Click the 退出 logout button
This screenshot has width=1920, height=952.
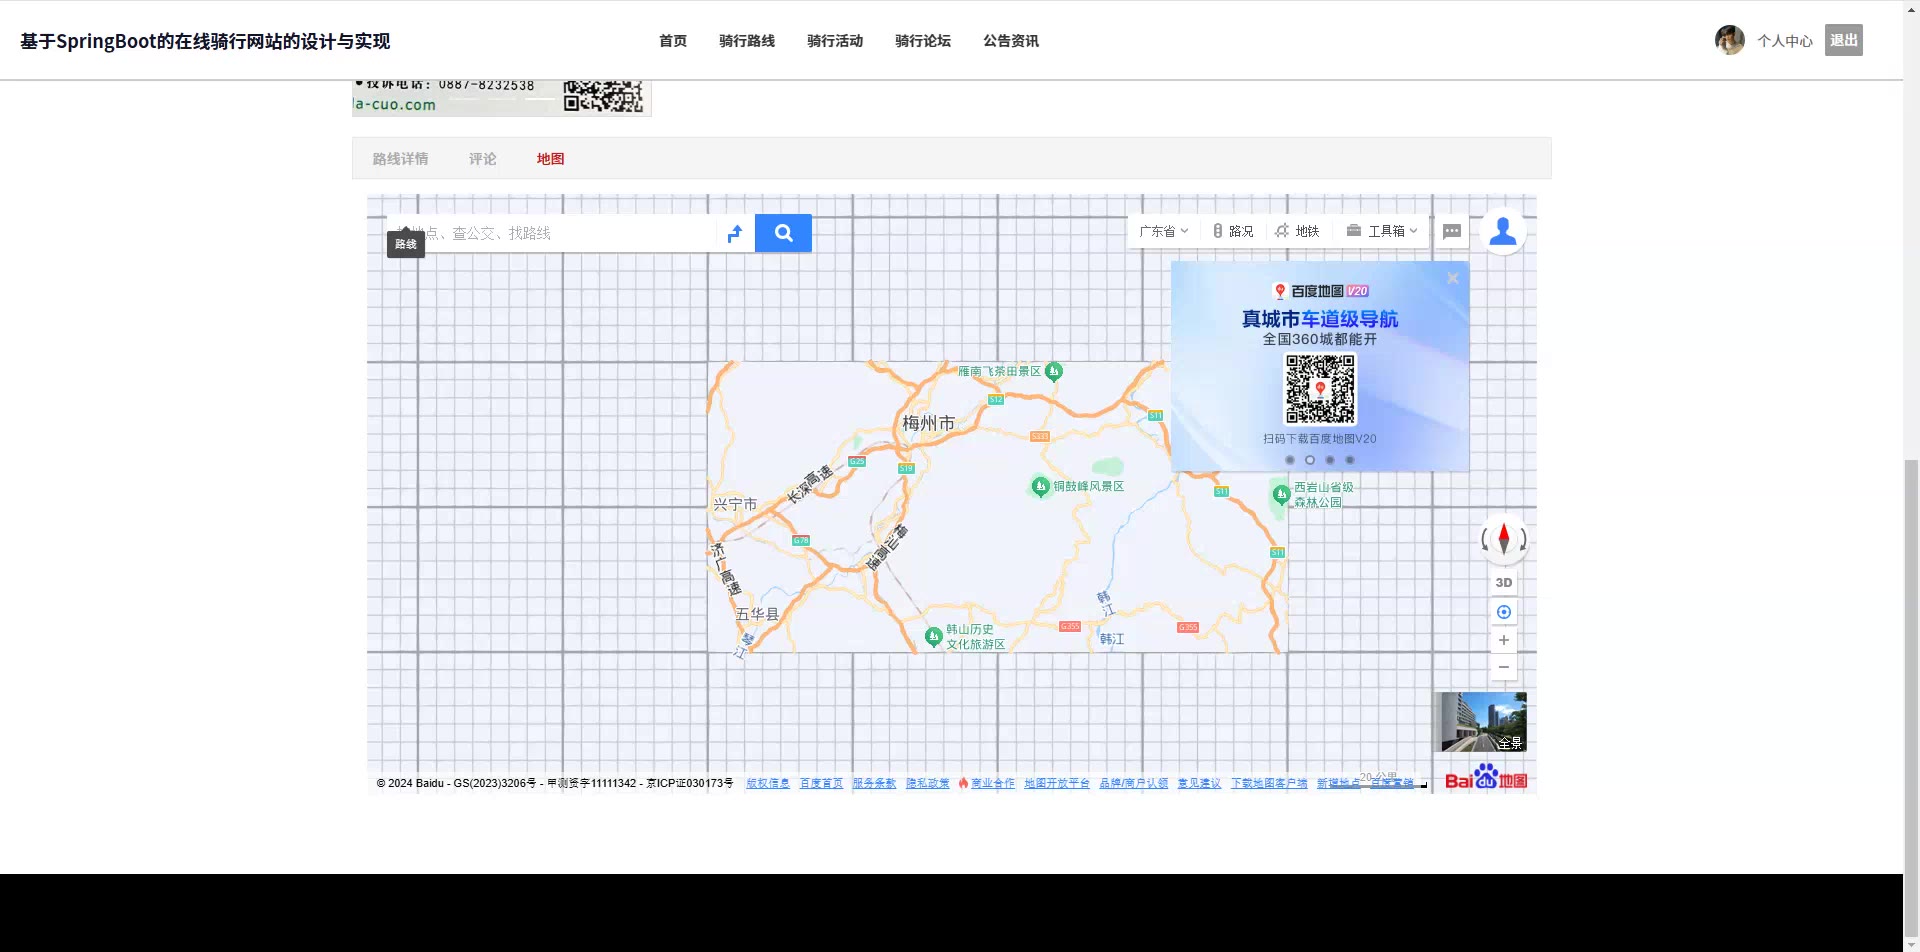(1843, 40)
